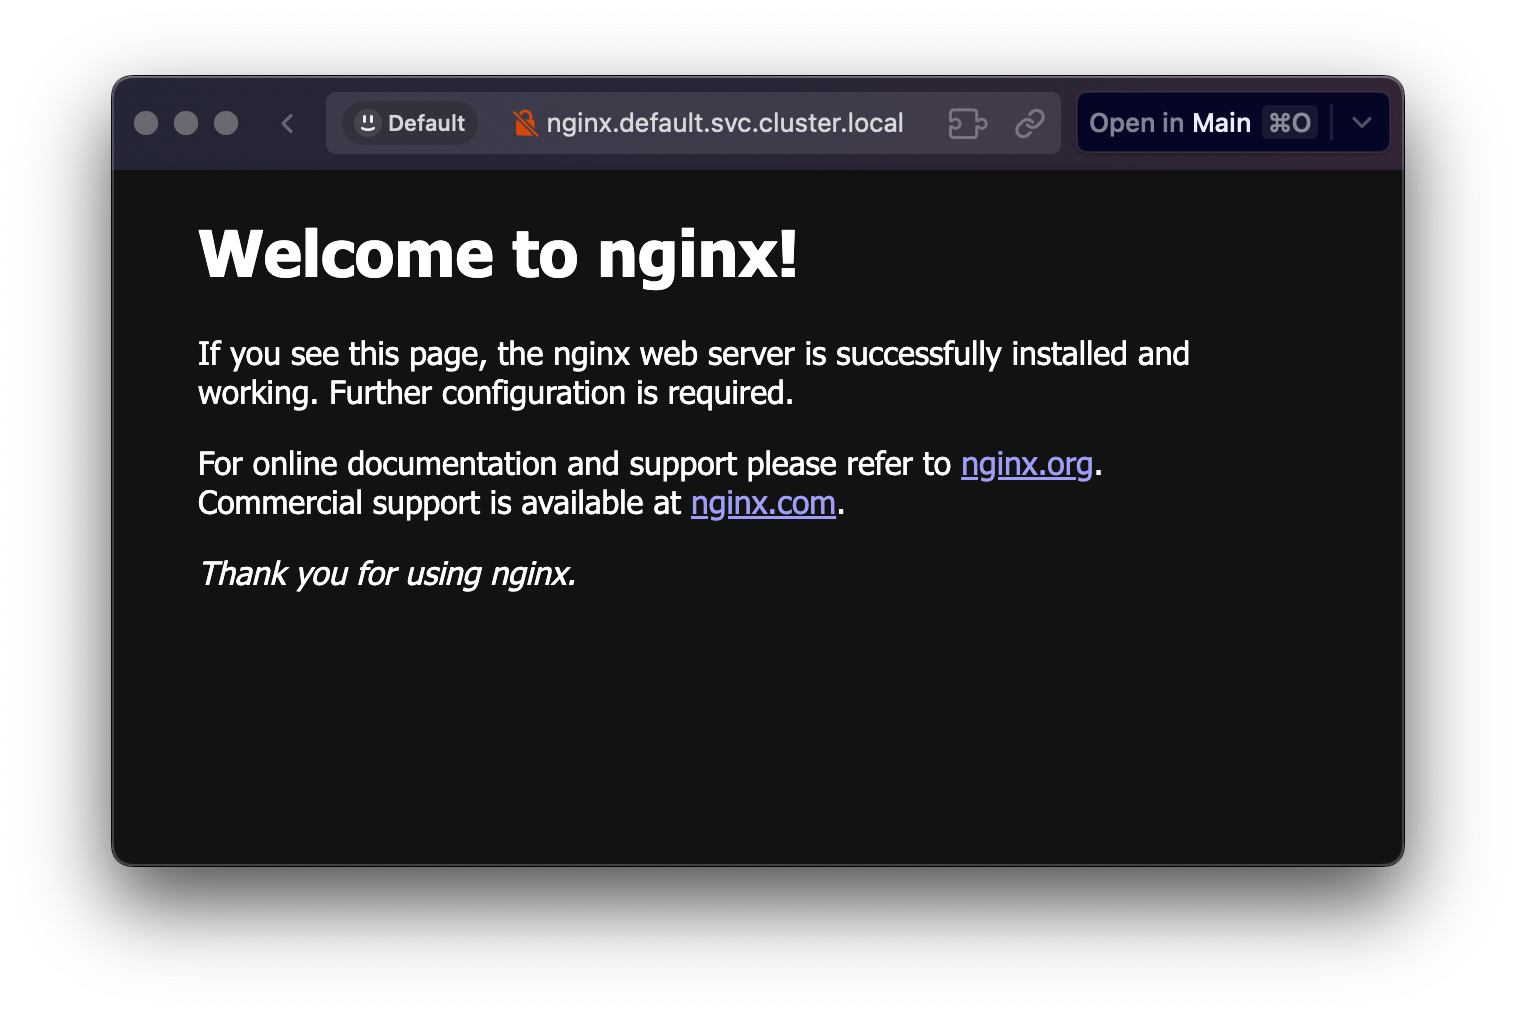
Task: Click the Commercial support is available text
Action: click(439, 503)
